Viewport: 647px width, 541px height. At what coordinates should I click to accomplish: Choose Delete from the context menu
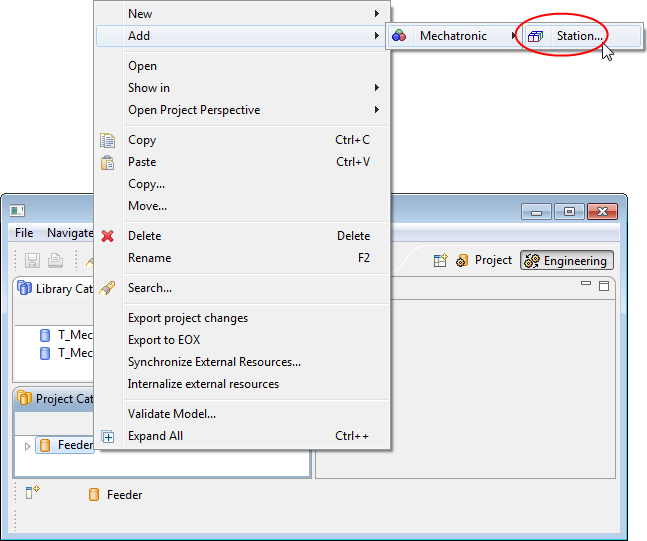point(243,236)
